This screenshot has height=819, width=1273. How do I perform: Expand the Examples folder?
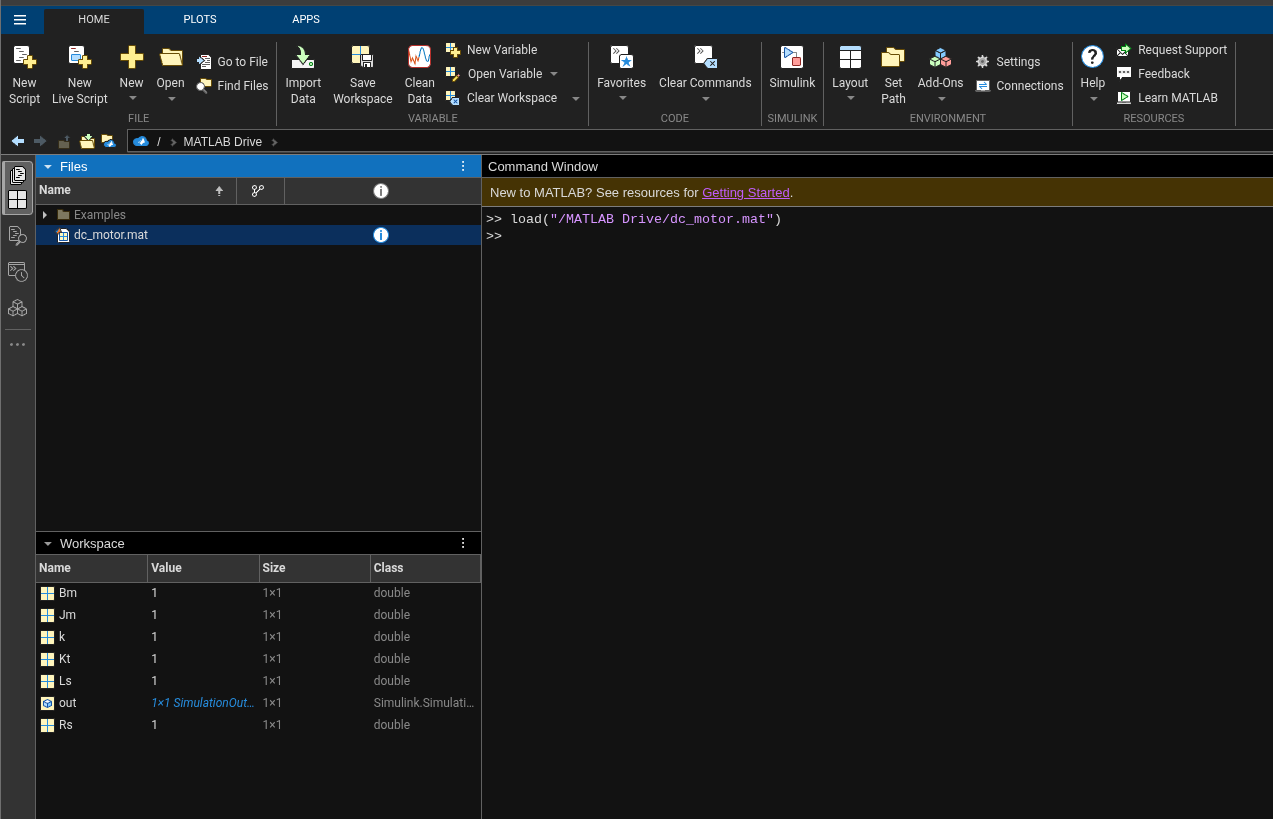click(x=45, y=215)
